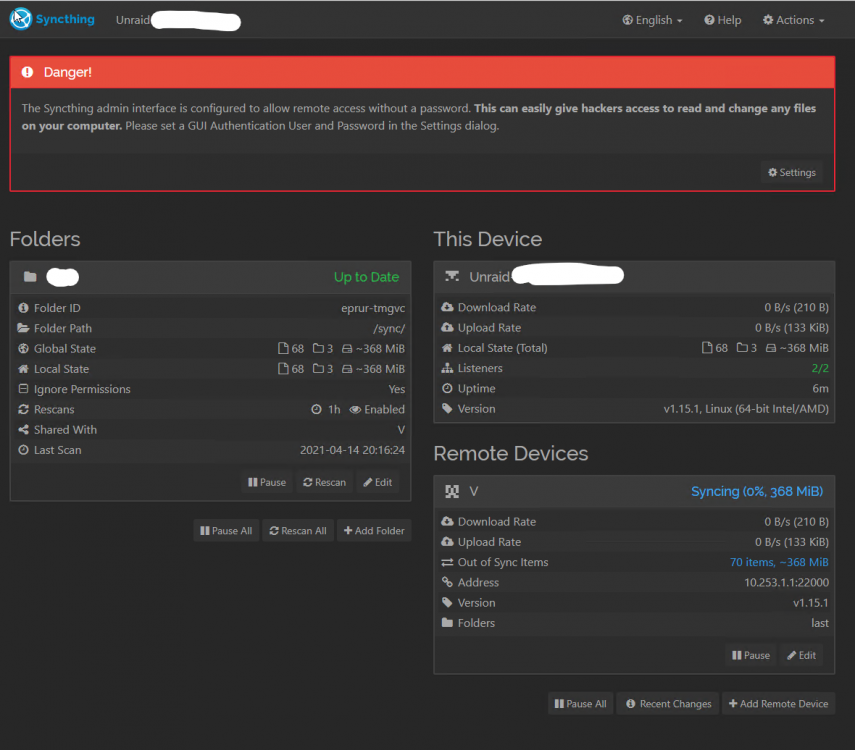855x750 pixels.
Task: Click the Rescans refresh icon
Action: [x=23, y=409]
